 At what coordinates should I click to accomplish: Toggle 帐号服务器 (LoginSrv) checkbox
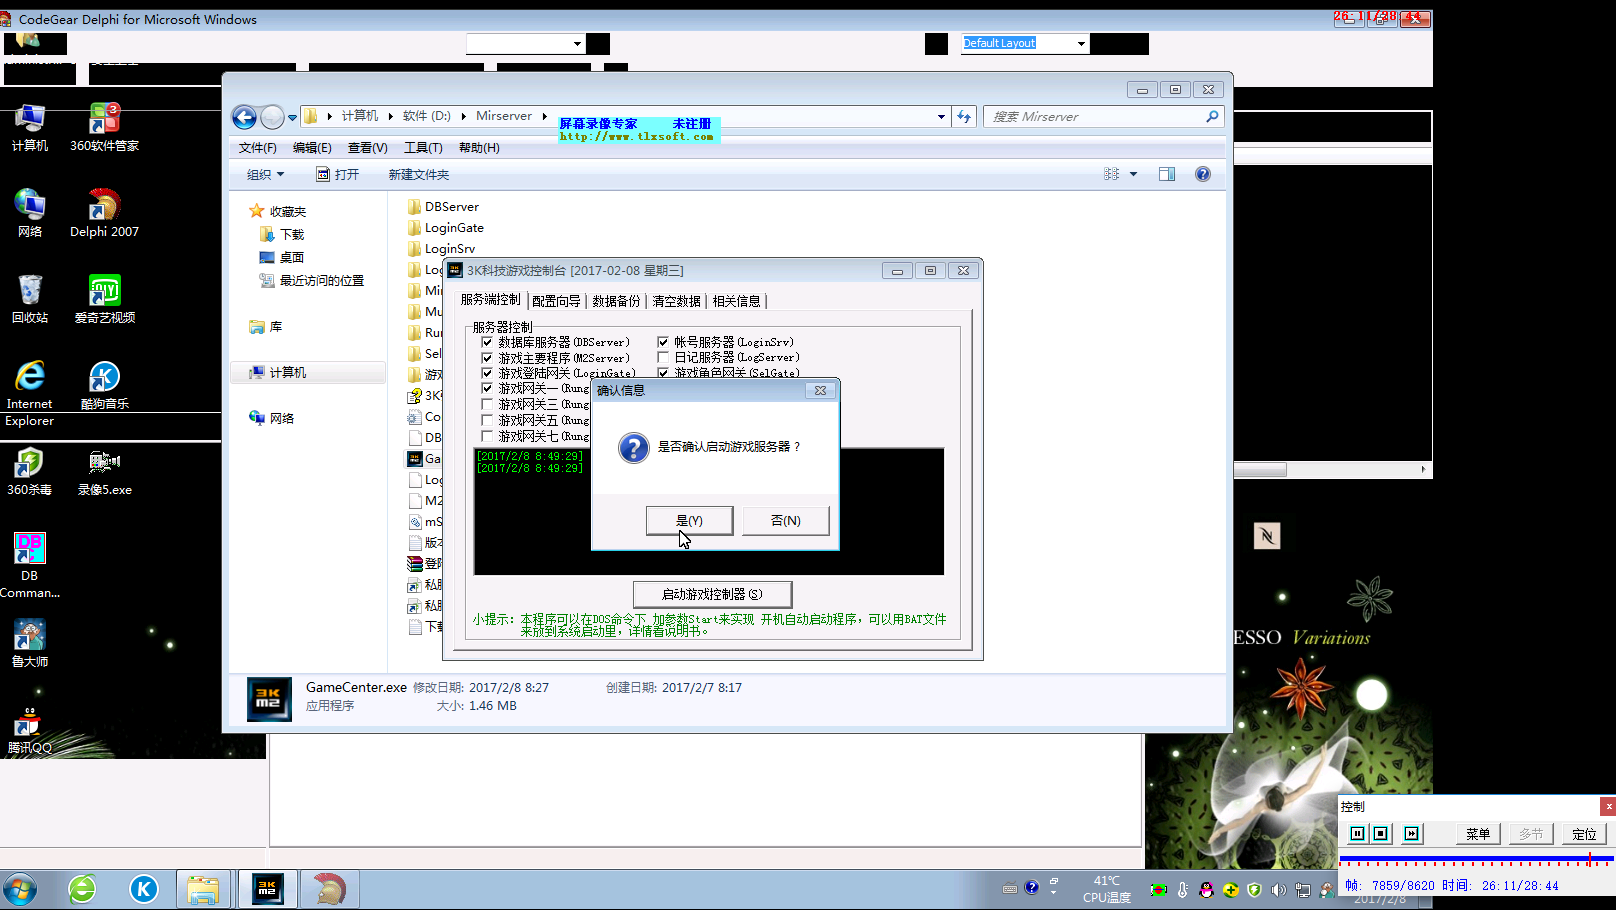point(663,342)
